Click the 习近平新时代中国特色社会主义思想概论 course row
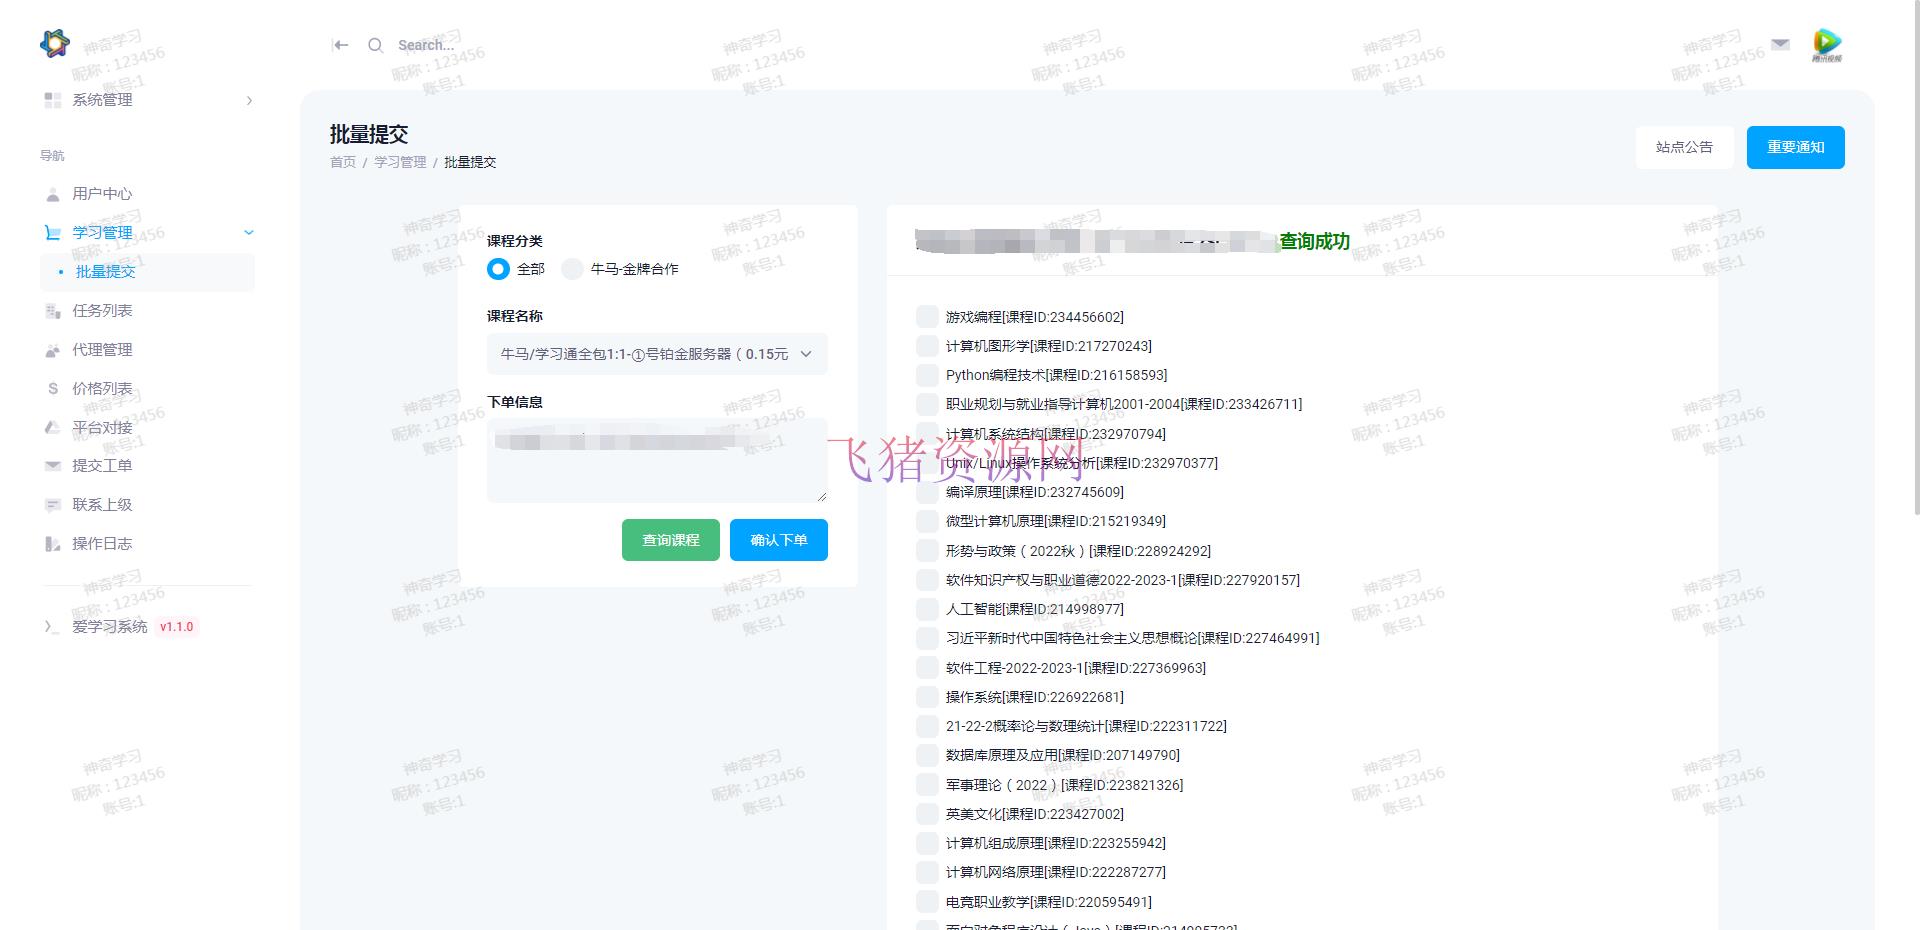Viewport: 1920px width, 930px height. pyautogui.click(x=1132, y=638)
